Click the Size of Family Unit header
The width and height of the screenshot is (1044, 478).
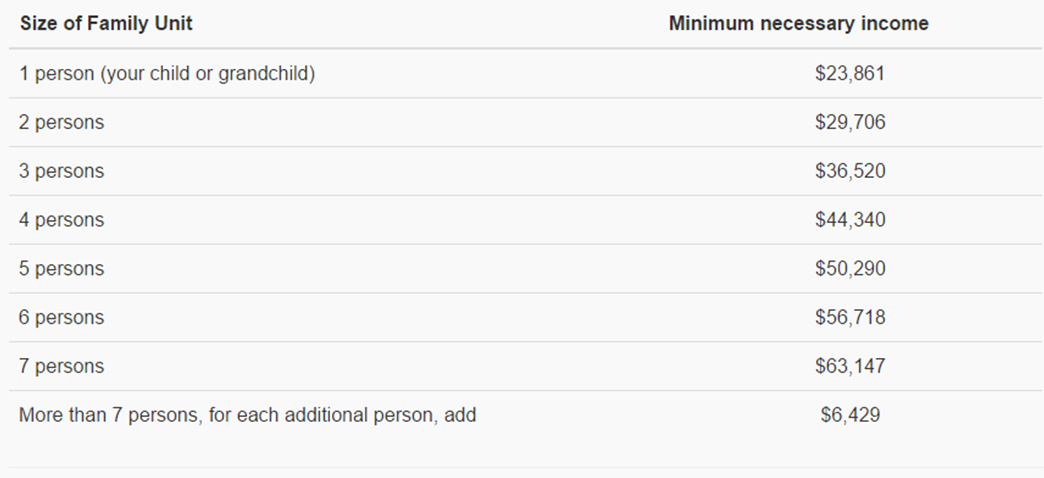point(106,24)
